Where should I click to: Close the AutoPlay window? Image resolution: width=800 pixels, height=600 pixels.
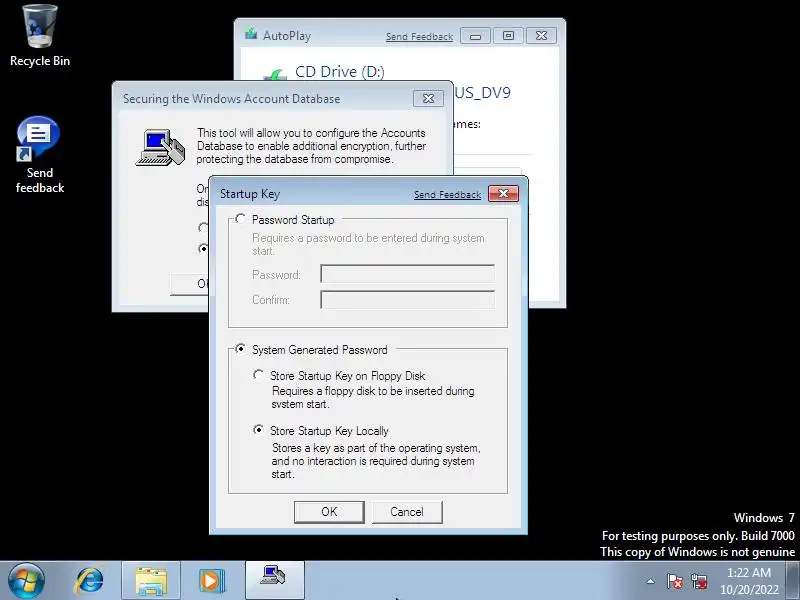point(541,36)
